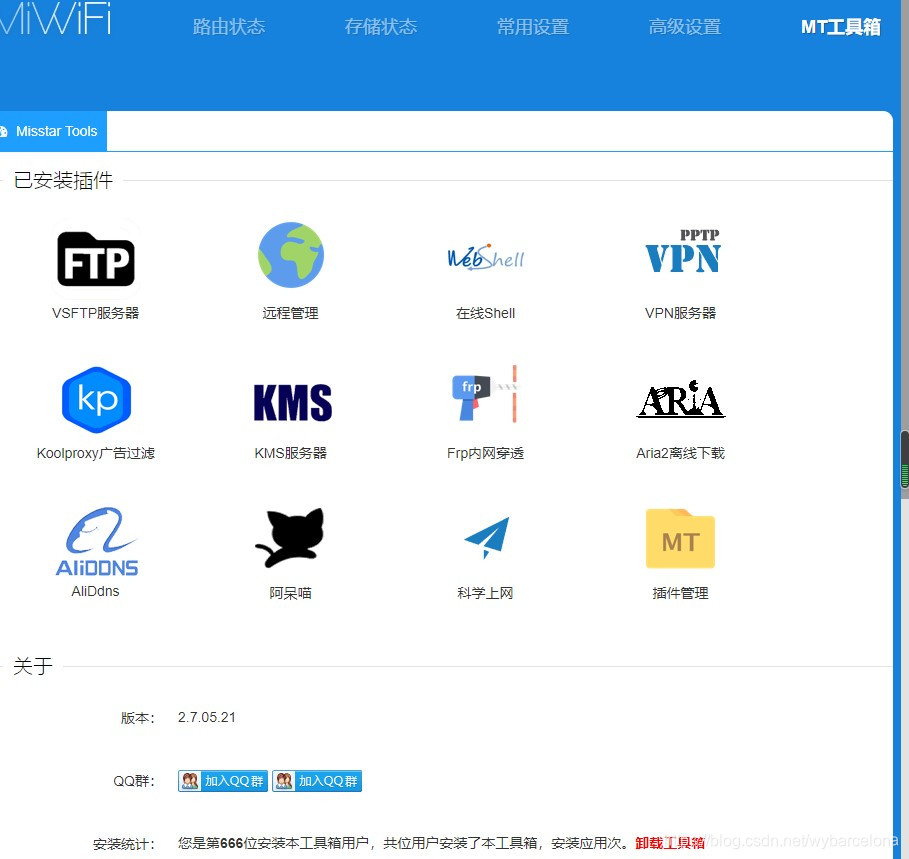
Task: Click the 科学上网 label
Action: coord(486,593)
